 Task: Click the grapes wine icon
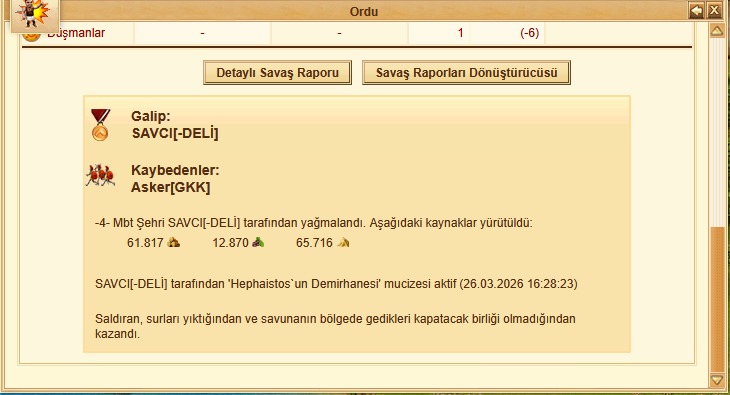click(258, 242)
